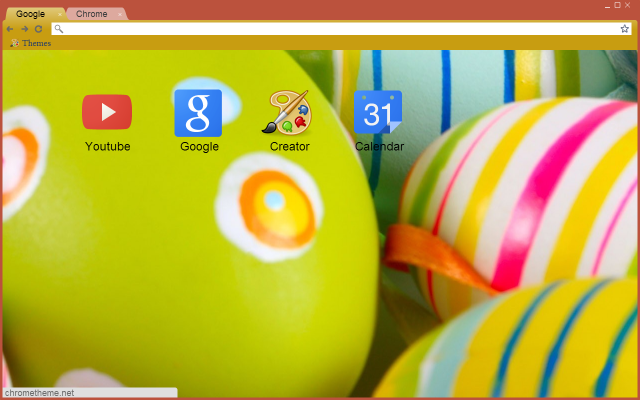The image size is (640, 400).
Task: Open the Themes bookmark in bookmarks bar
Action: (30, 43)
